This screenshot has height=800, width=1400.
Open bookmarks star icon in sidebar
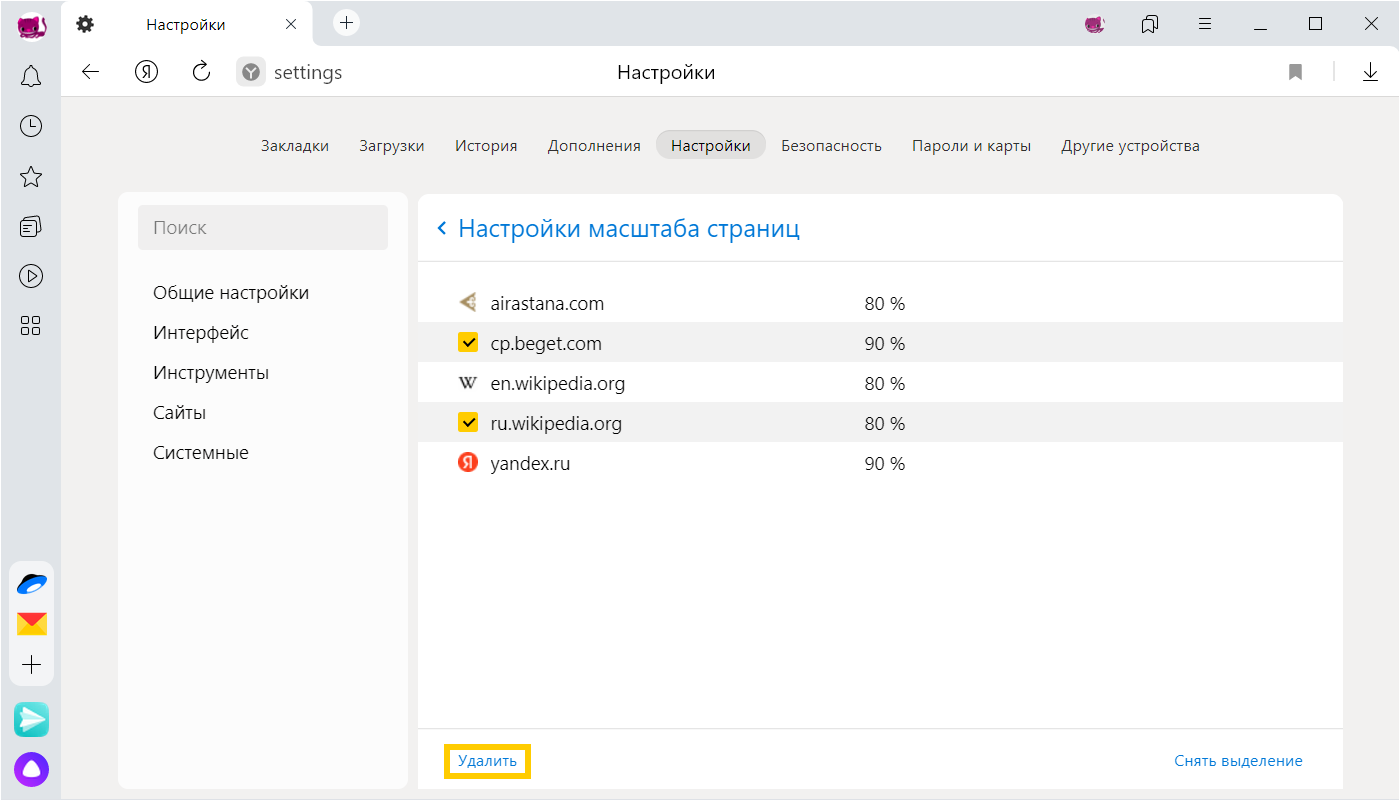[x=31, y=177]
